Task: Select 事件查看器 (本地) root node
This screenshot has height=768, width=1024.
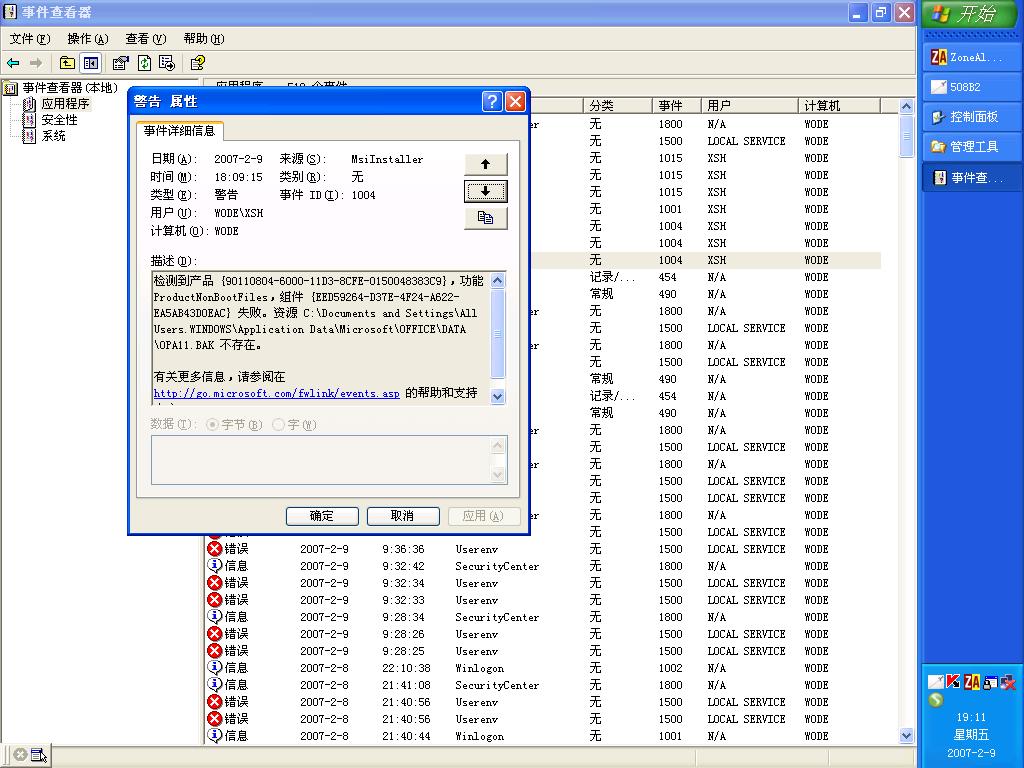Action: point(70,88)
